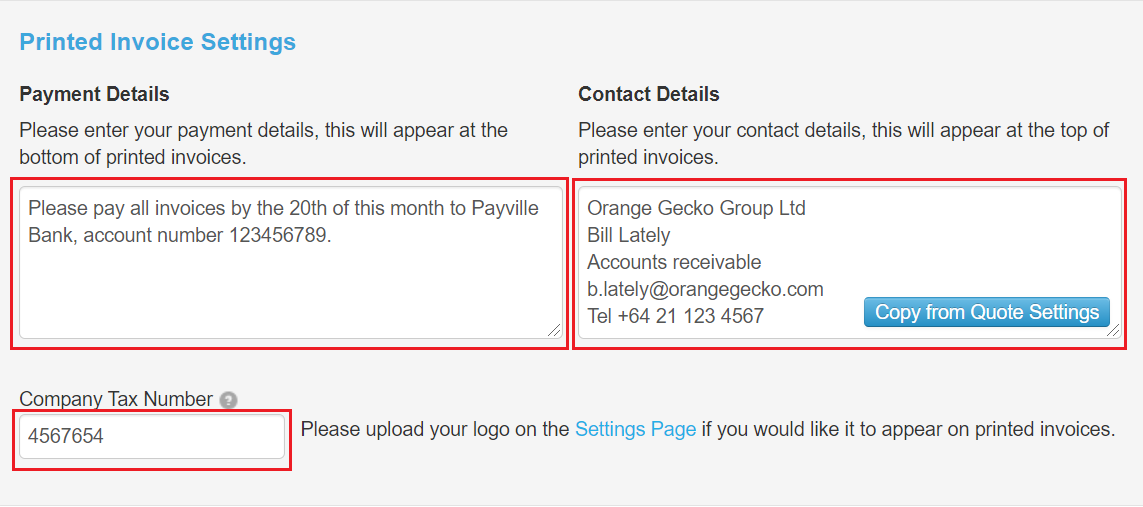Click the Printed Invoice Settings heading
1143x507 pixels.
click(x=157, y=42)
